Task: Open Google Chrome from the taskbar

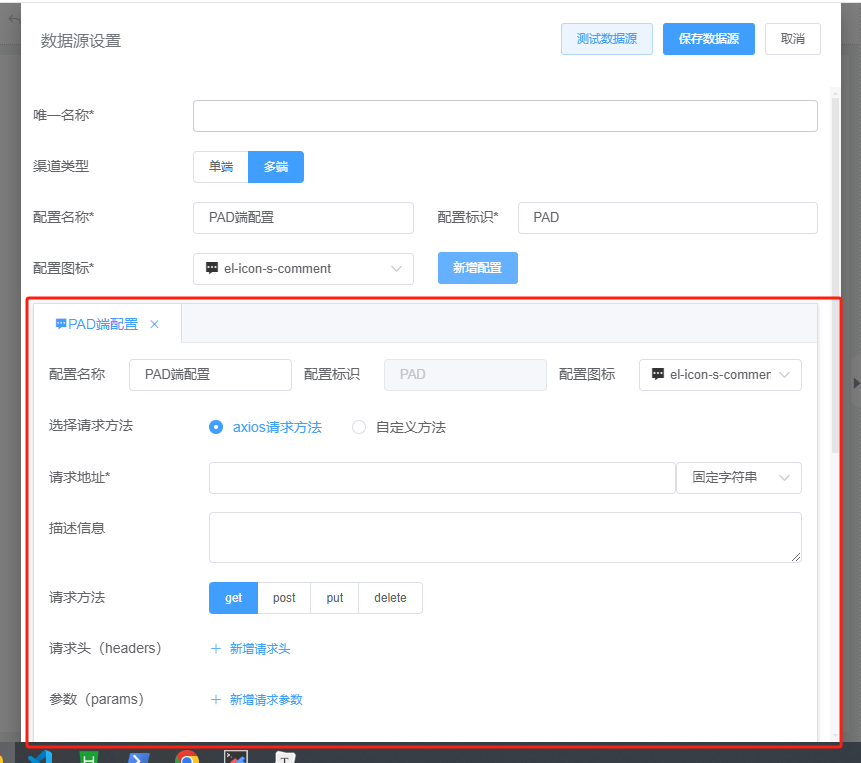Action: (190, 757)
